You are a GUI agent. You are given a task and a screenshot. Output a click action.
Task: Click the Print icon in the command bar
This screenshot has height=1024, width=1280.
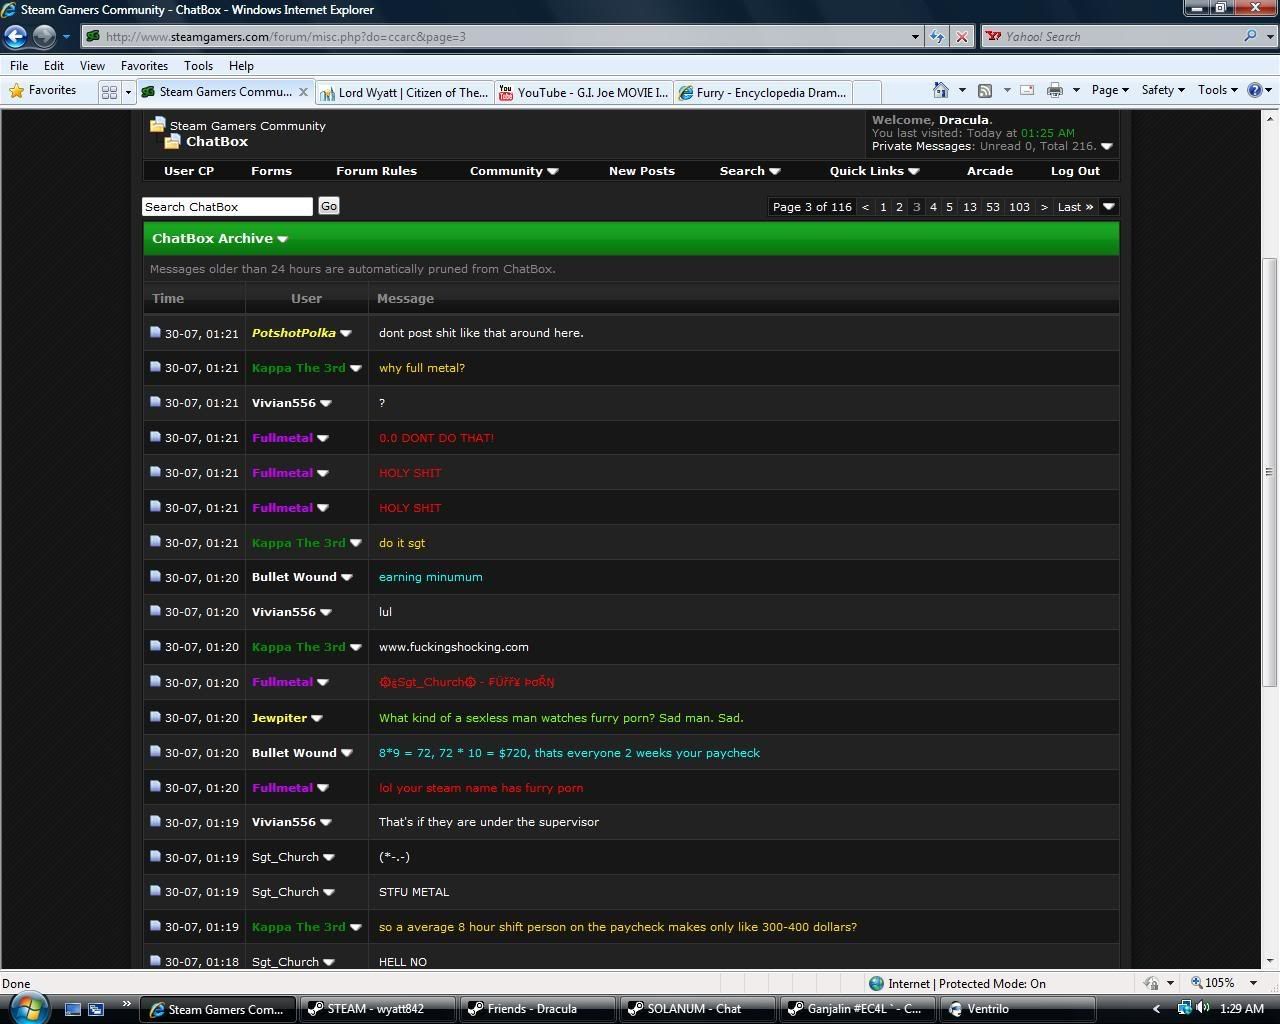pos(1054,91)
